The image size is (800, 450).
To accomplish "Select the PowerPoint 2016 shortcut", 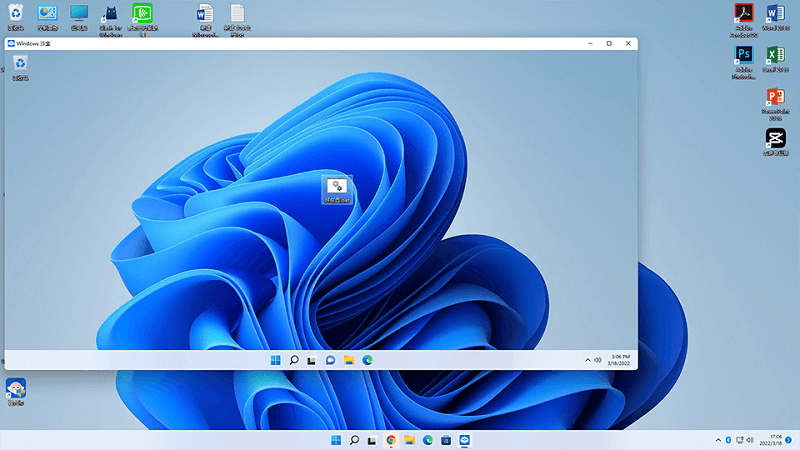I will [776, 104].
